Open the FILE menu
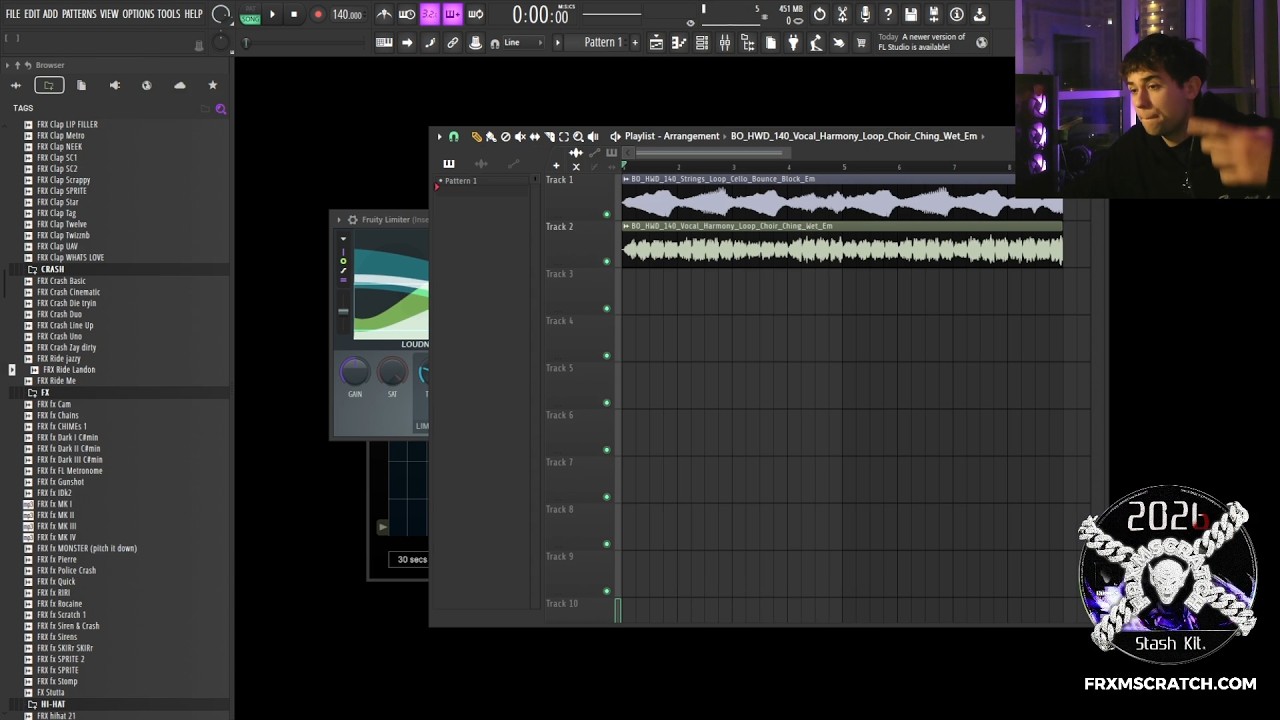 pyautogui.click(x=13, y=14)
